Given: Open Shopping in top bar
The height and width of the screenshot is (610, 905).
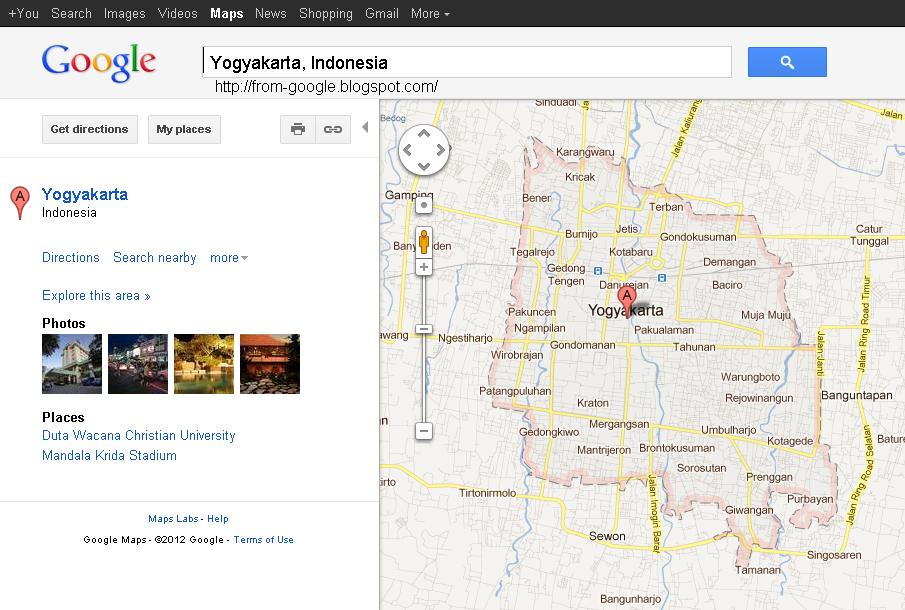Looking at the screenshot, I should pyautogui.click(x=326, y=13).
